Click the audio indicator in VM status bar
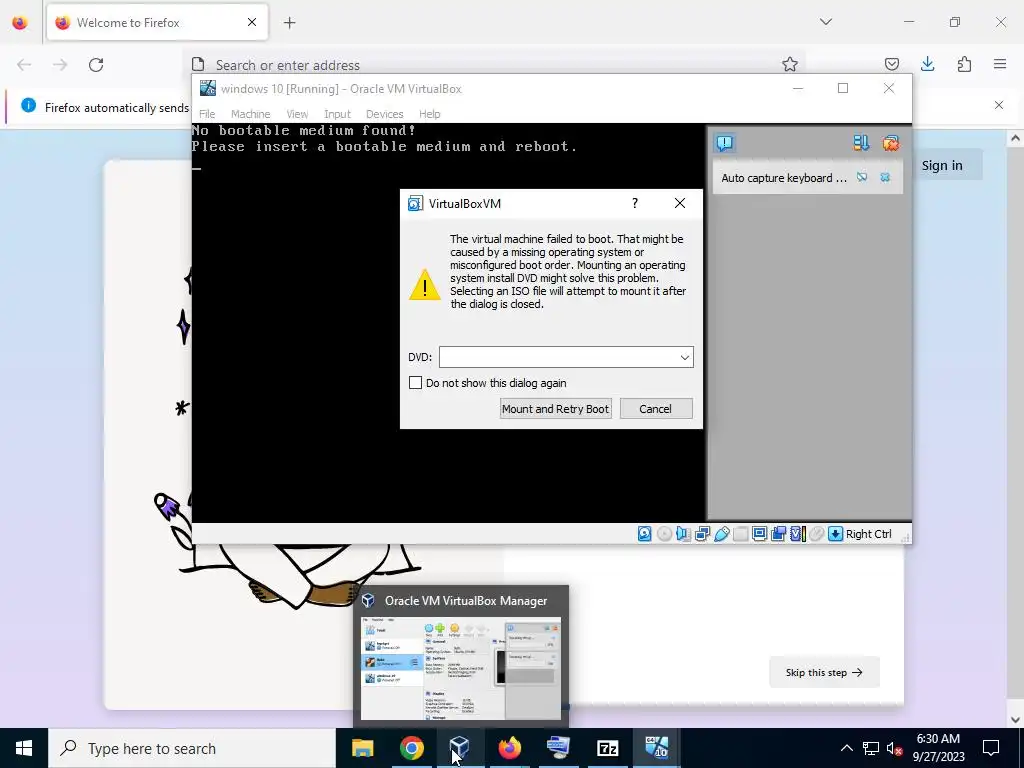1024x768 pixels. [x=683, y=534]
